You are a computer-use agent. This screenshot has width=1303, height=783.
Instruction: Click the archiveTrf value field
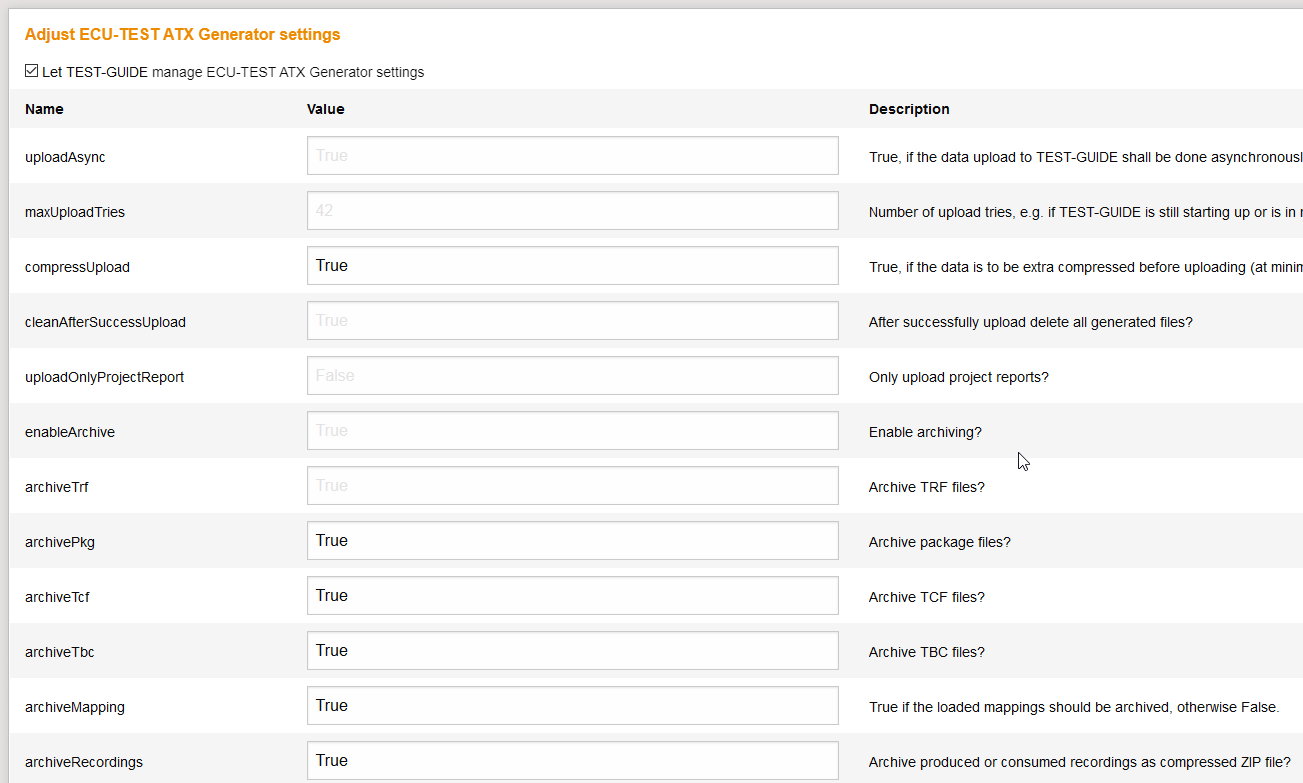572,486
